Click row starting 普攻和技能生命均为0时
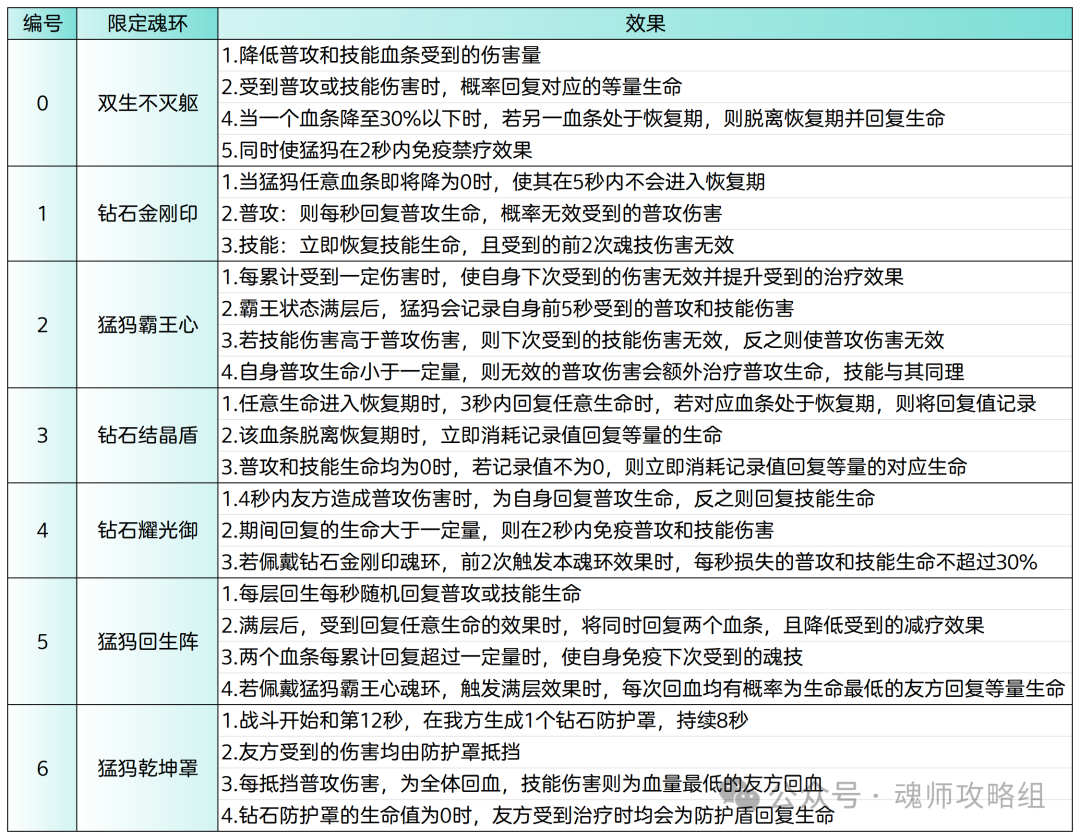Viewport: 1080px width, 839px height. pos(645,467)
